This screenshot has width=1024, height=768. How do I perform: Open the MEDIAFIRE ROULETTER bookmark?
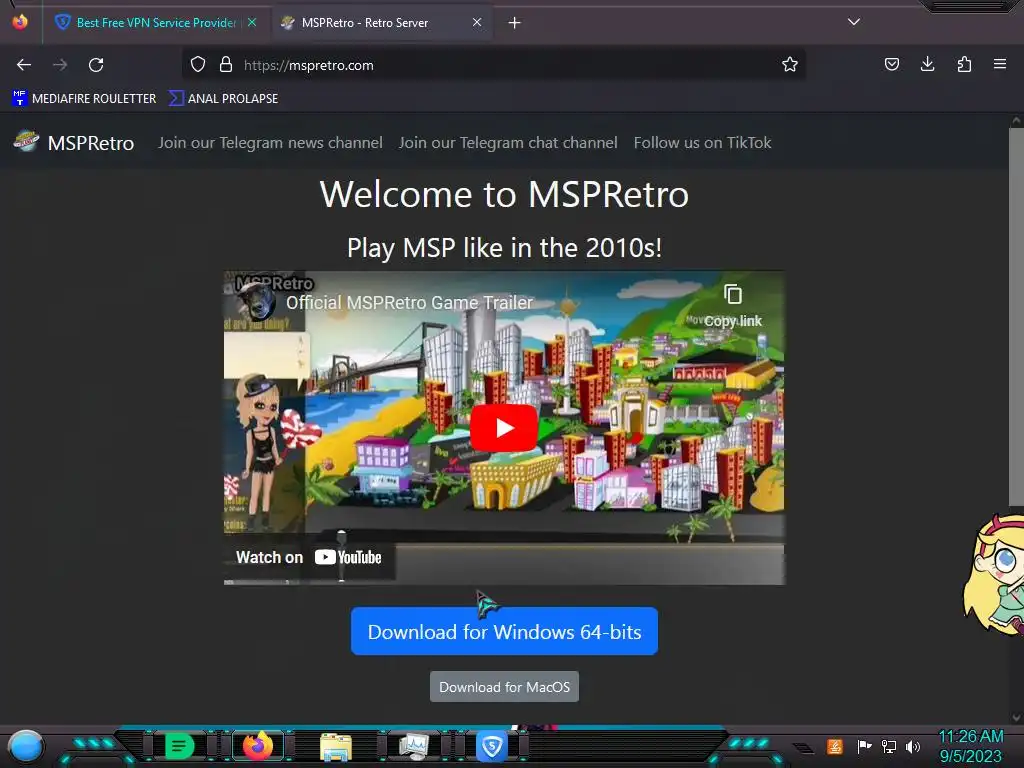[x=84, y=99]
